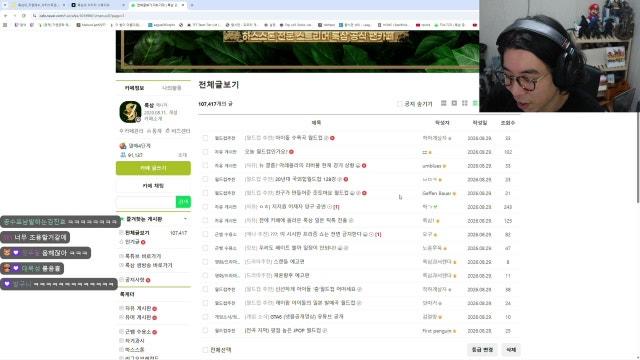This screenshot has height=360, width=640.
Task: Open the new tab plus button
Action: pos(192,5)
